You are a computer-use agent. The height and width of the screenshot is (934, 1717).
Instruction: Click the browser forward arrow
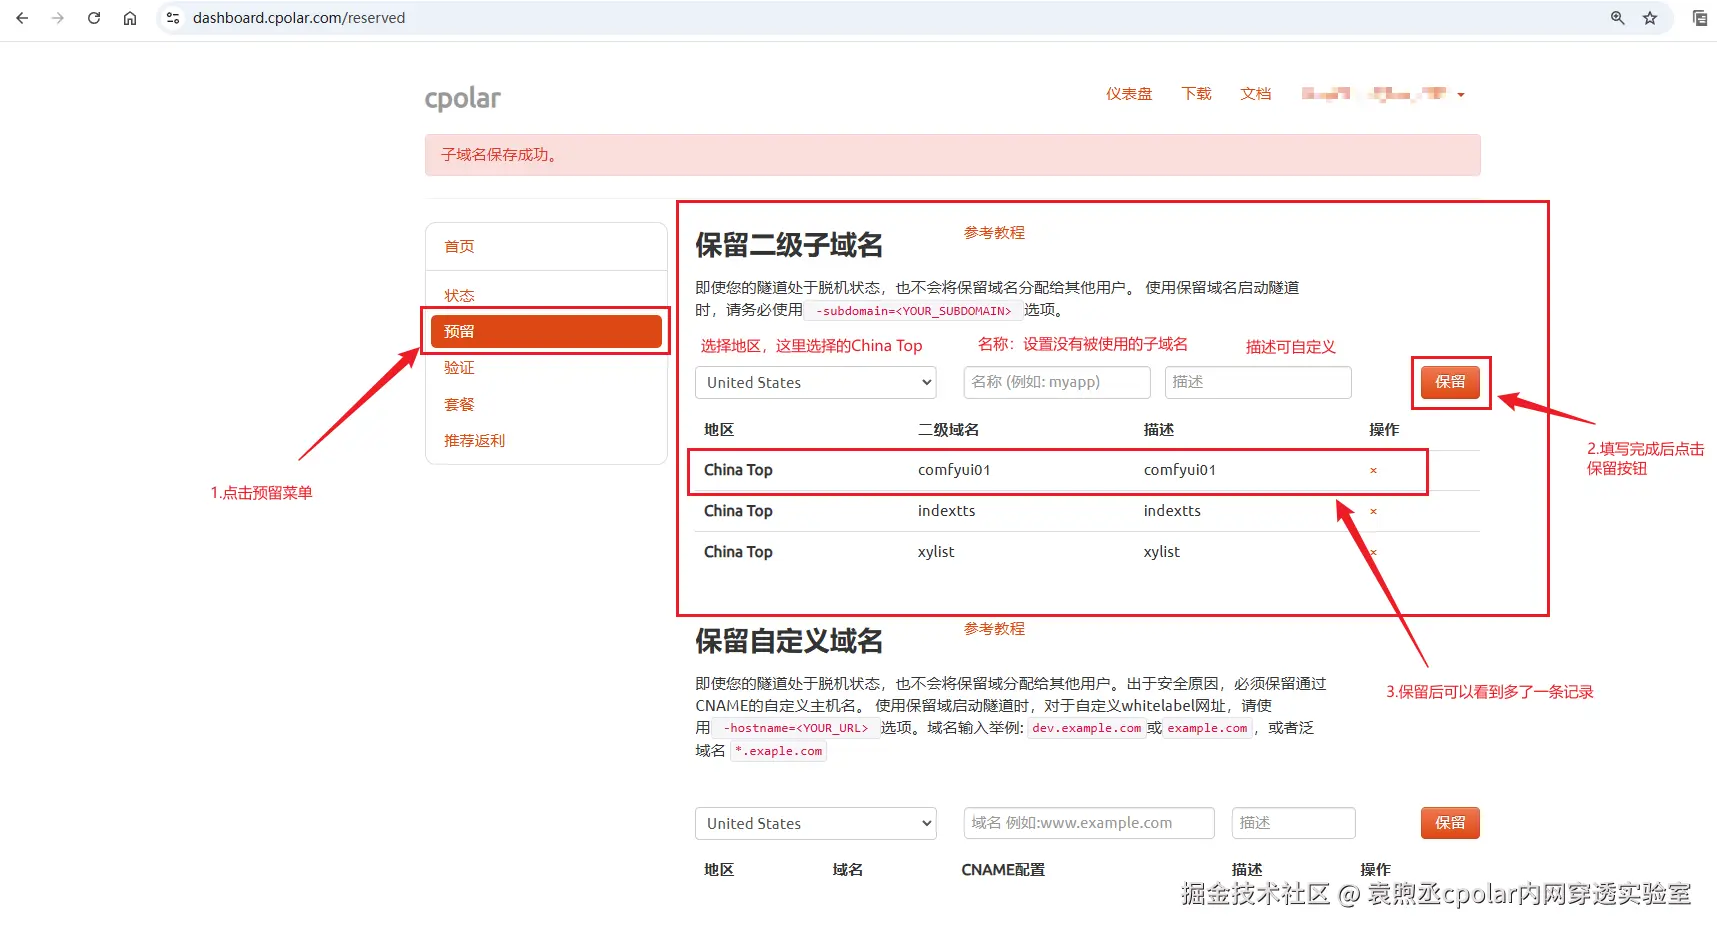58,18
